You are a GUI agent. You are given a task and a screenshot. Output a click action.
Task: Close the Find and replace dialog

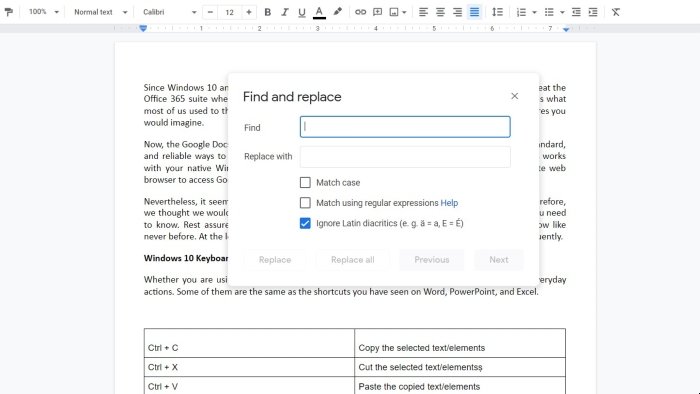[x=514, y=96]
